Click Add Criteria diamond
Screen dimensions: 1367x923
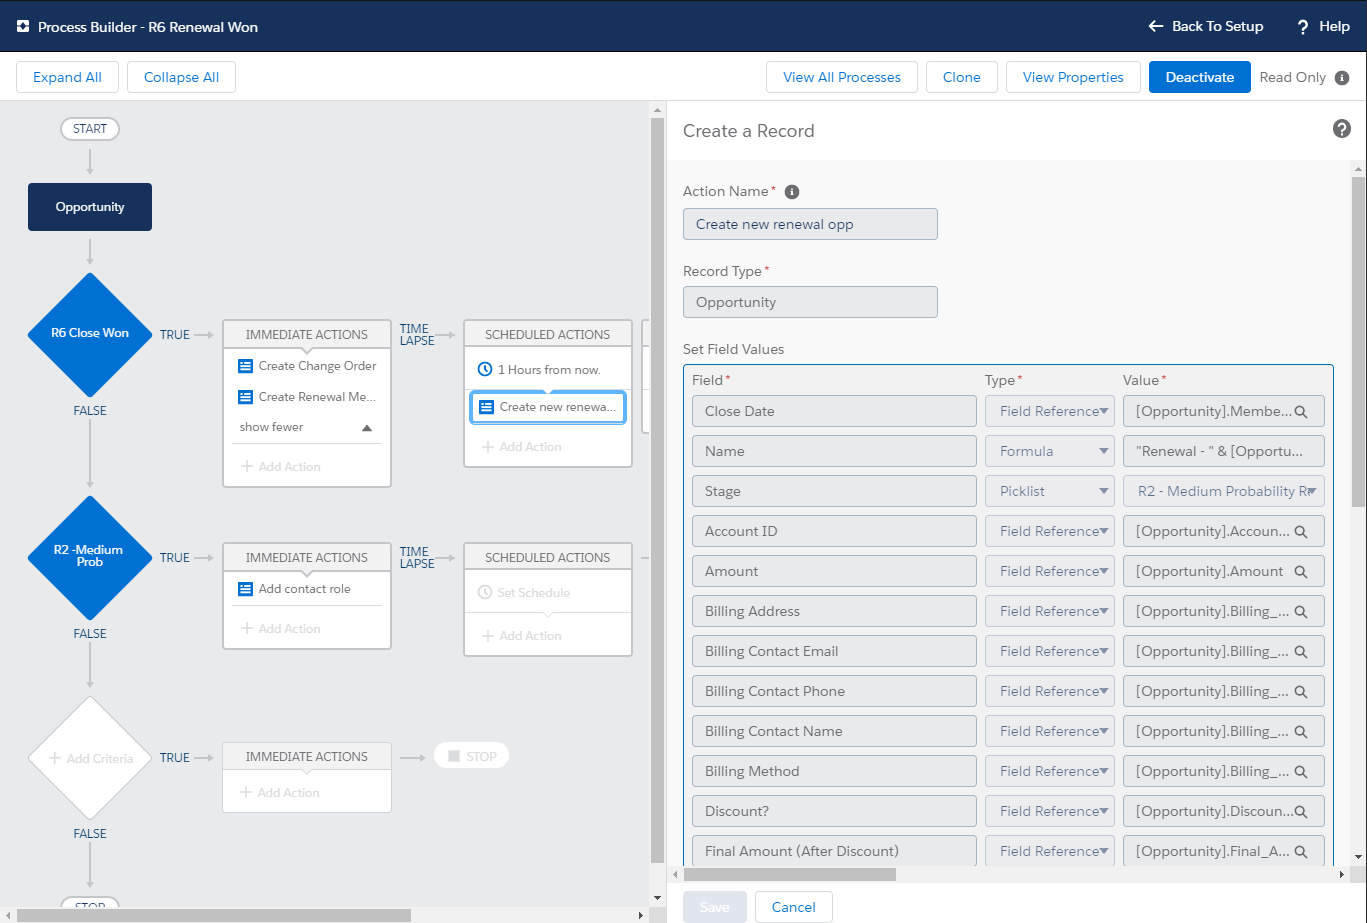pyautogui.click(x=90, y=758)
